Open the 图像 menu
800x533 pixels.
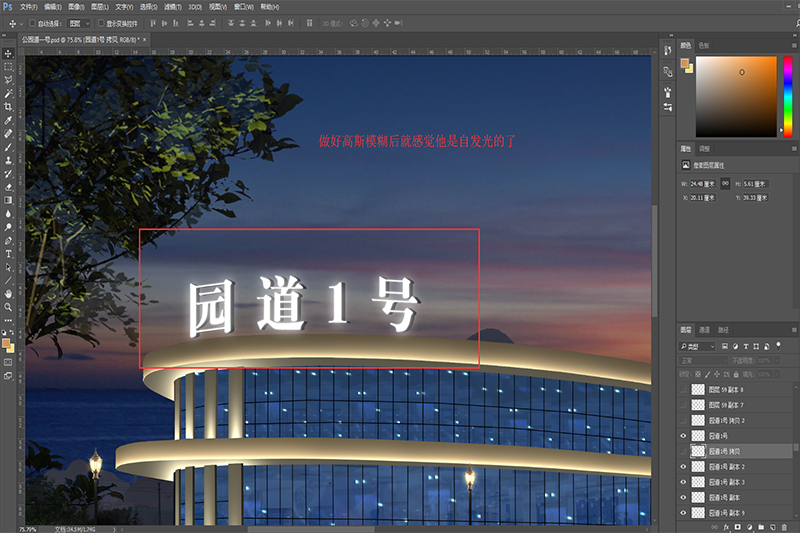[x=76, y=6]
